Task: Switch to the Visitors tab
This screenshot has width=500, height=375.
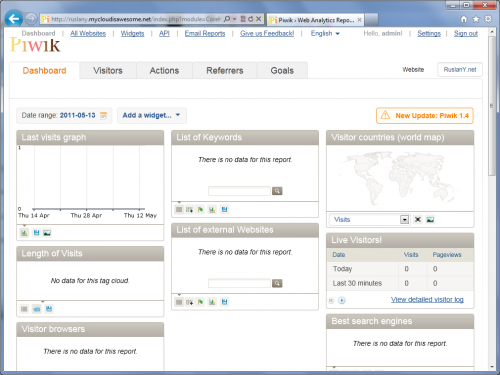Action: 108,71
